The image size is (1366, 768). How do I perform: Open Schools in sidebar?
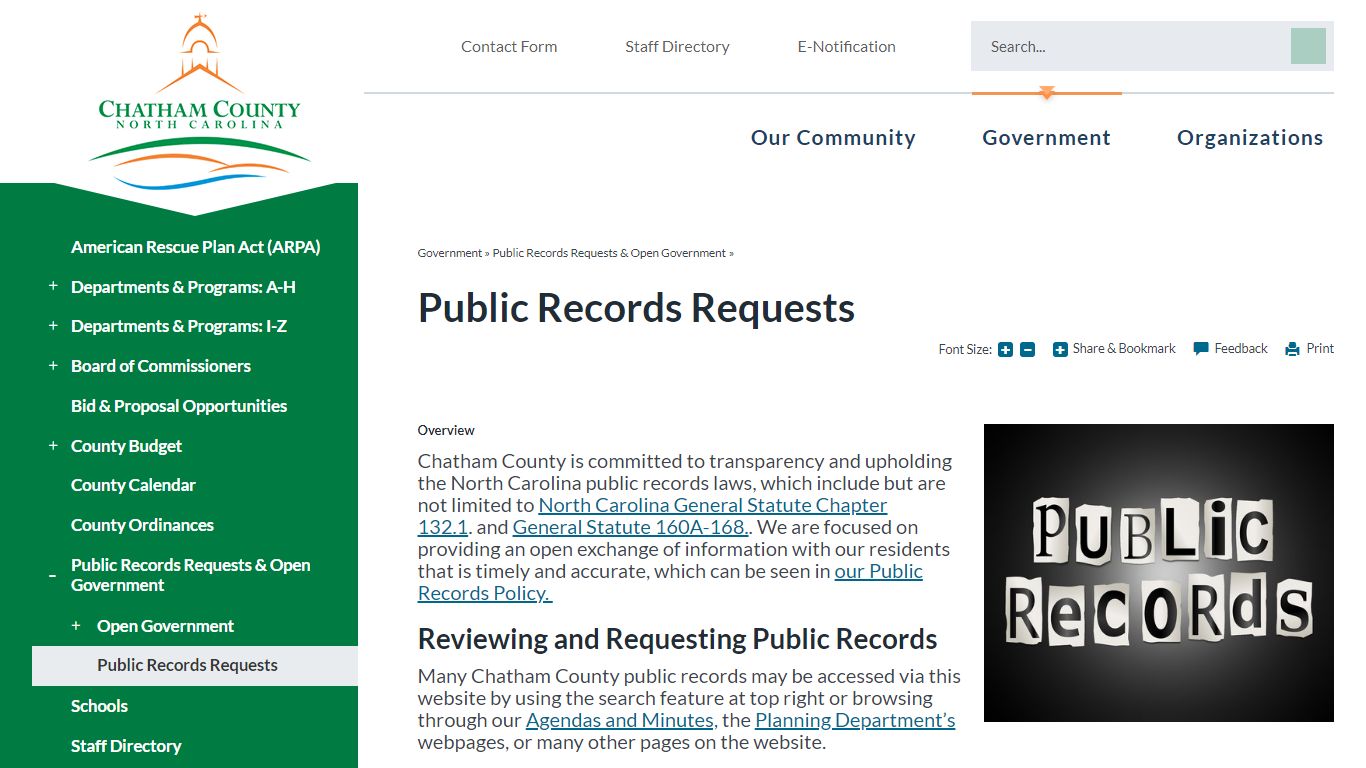99,706
